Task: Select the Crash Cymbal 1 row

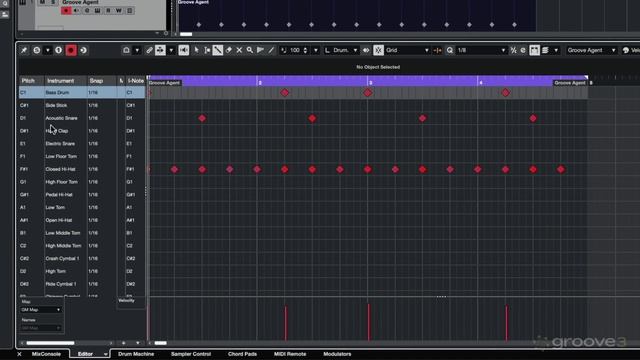Action: click(x=82, y=258)
